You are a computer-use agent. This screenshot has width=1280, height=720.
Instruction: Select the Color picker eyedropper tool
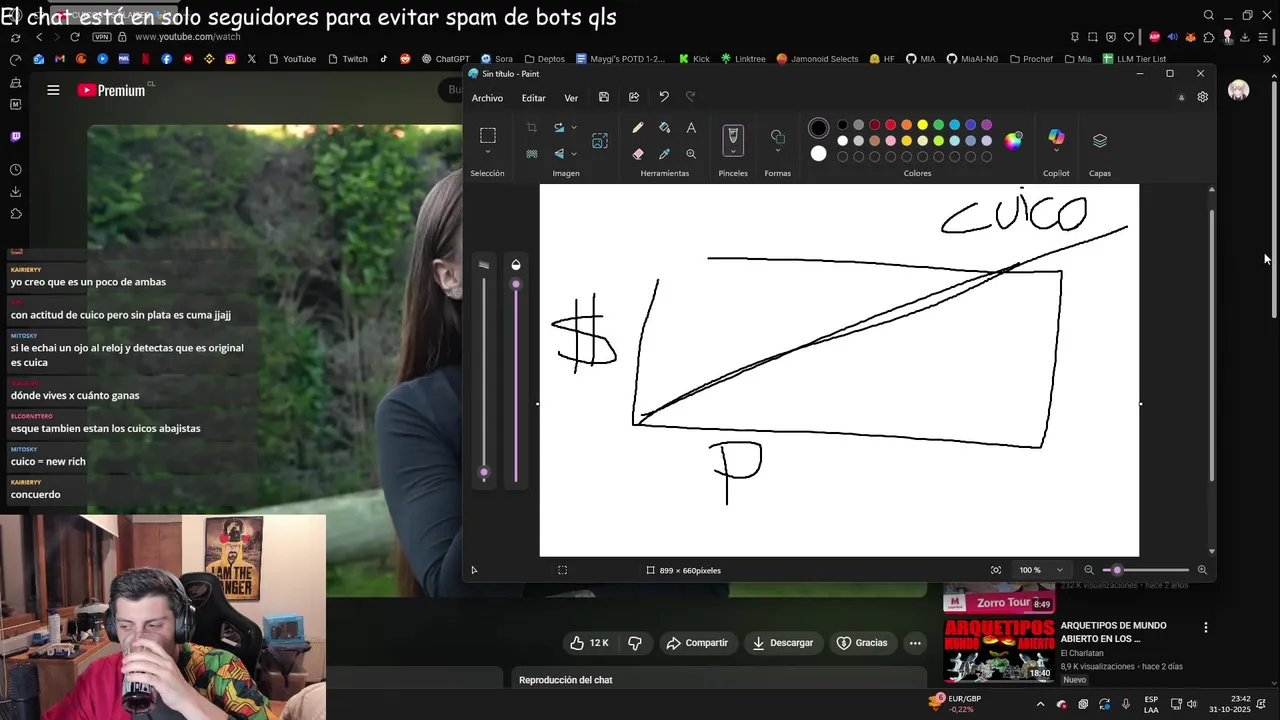click(664, 154)
